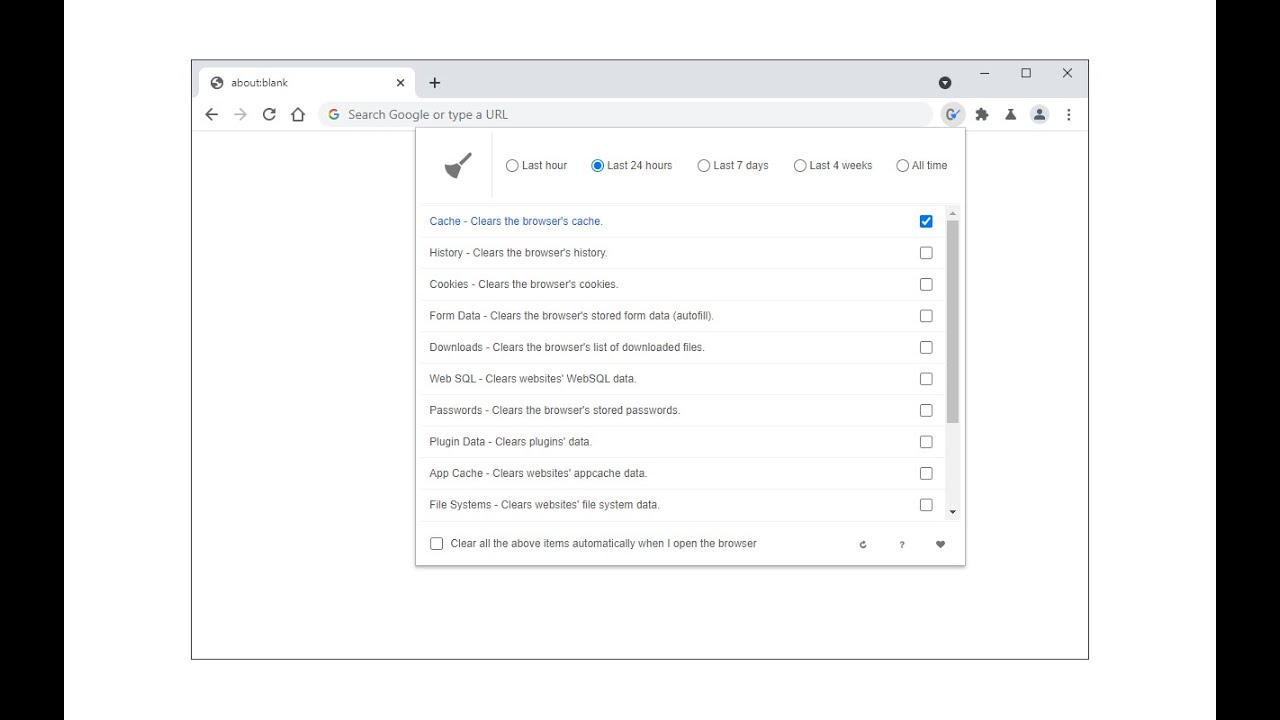This screenshot has width=1280, height=720.
Task: Click the heart support icon
Action: pos(940,545)
